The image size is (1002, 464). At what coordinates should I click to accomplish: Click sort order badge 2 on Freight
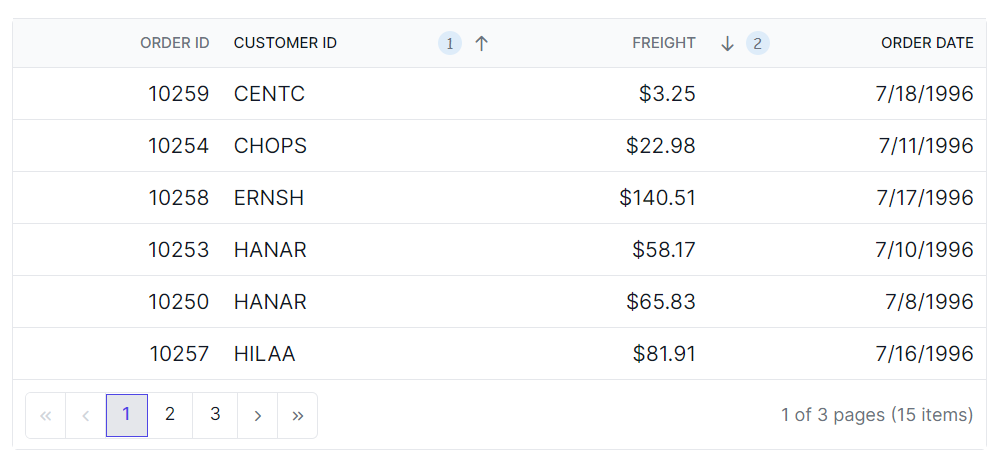[x=758, y=43]
